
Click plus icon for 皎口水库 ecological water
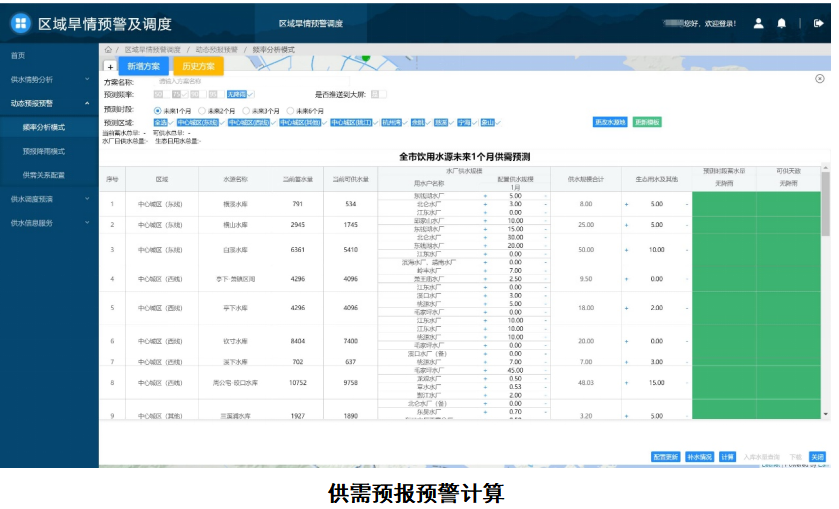click(x=627, y=383)
